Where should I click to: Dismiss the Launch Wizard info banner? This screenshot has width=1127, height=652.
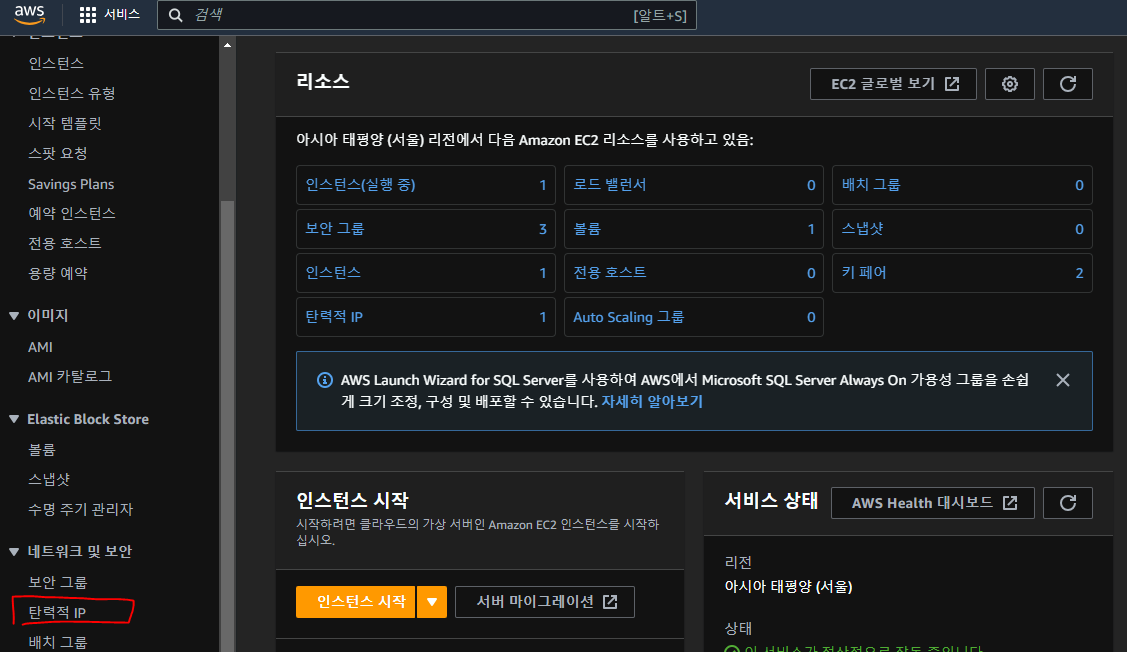click(x=1063, y=380)
